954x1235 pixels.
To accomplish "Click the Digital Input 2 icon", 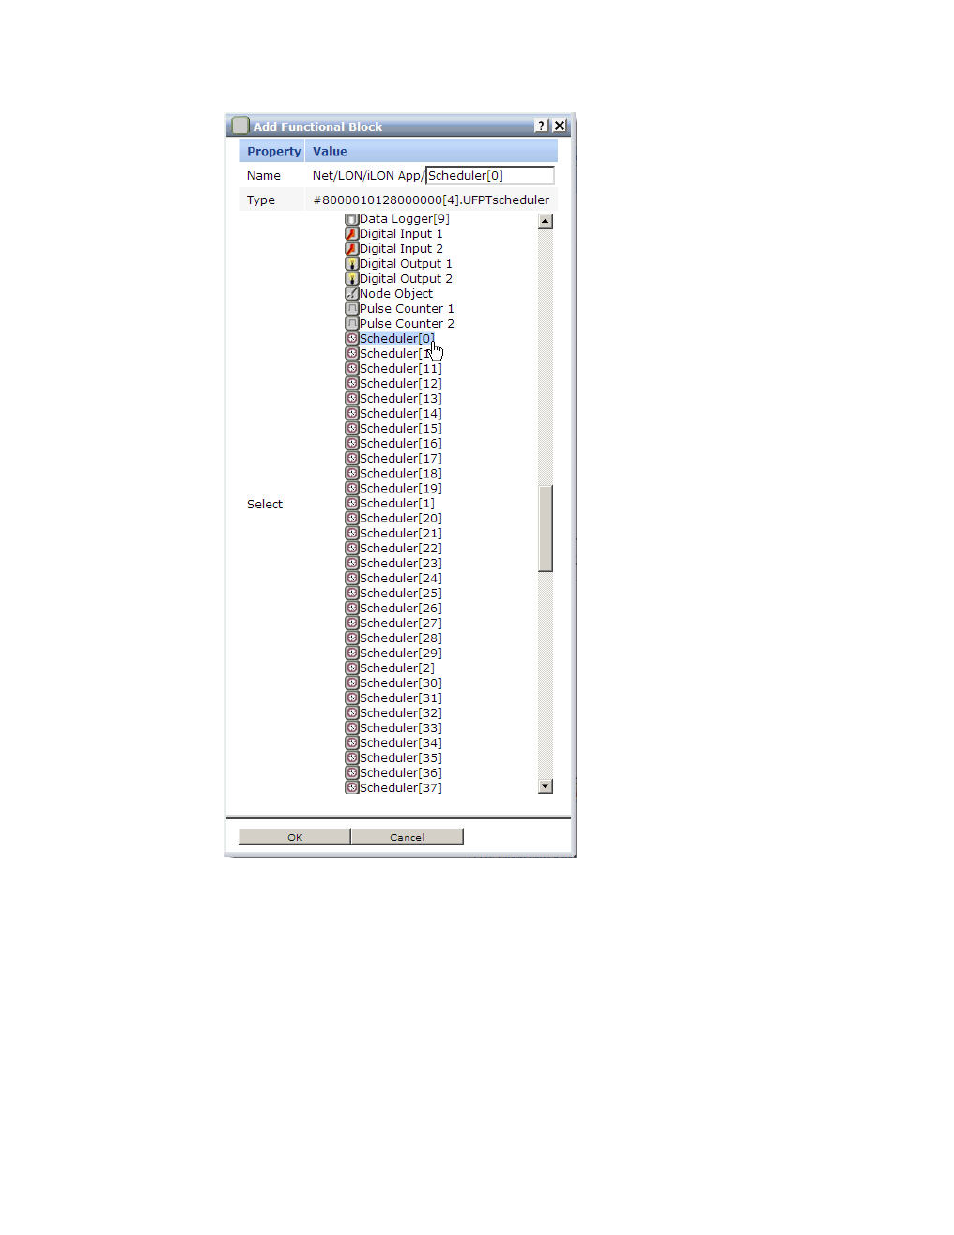I will click(x=352, y=249).
